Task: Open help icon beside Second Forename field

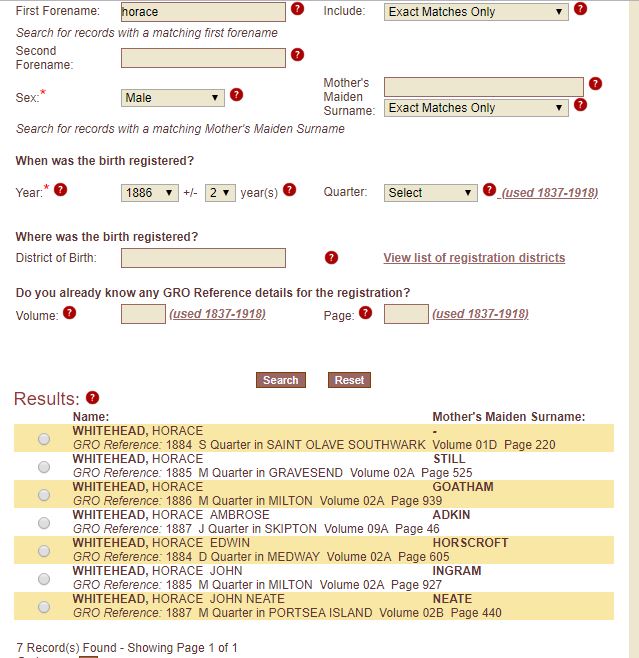Action: (297, 55)
